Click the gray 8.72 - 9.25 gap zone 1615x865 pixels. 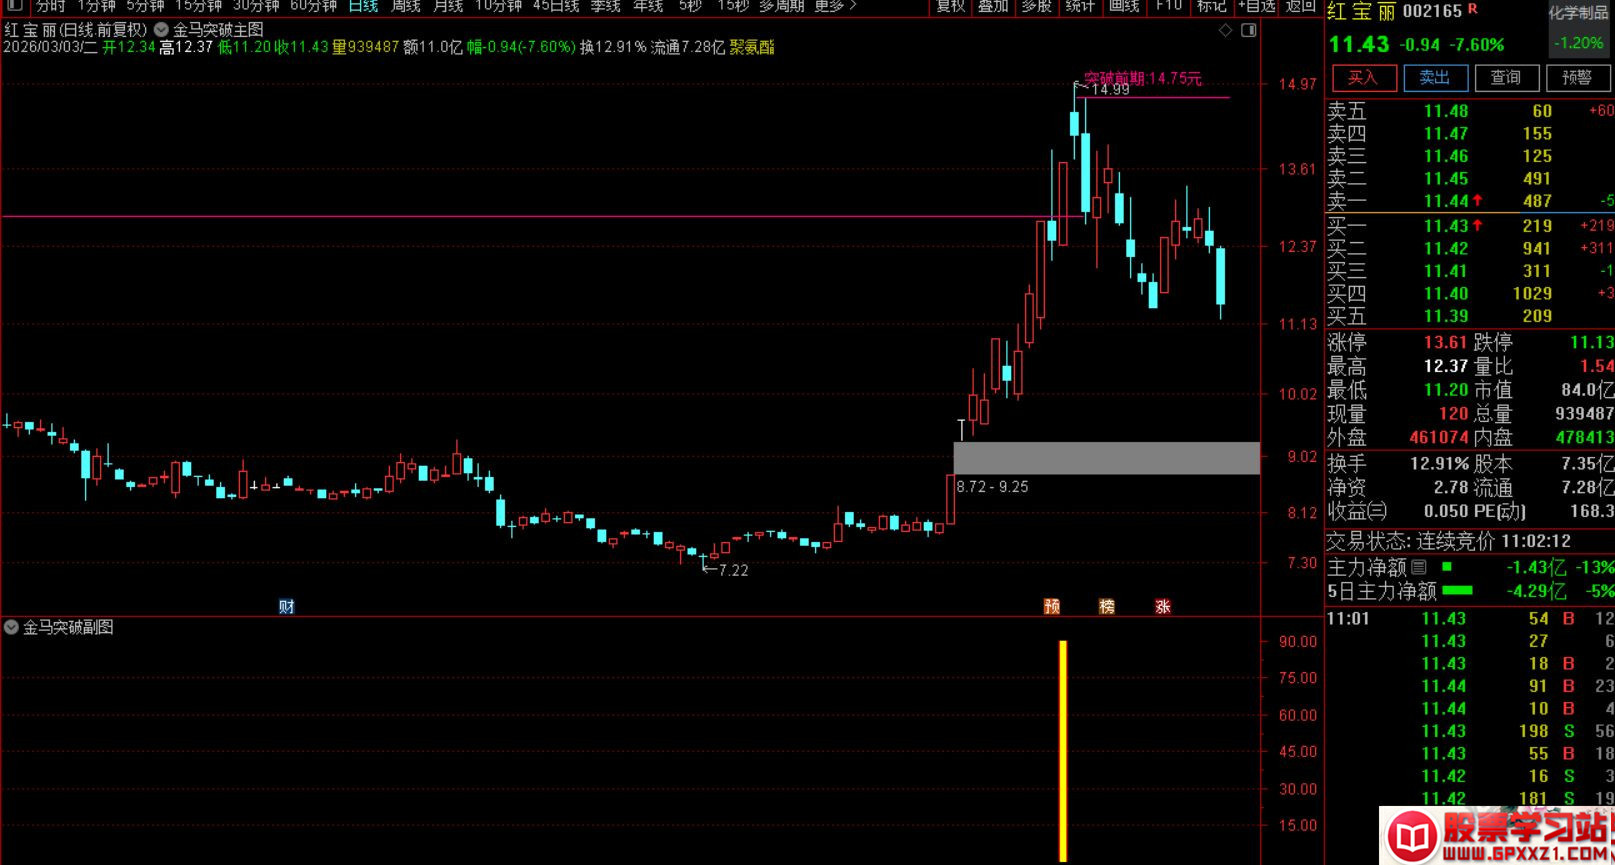coord(1106,458)
